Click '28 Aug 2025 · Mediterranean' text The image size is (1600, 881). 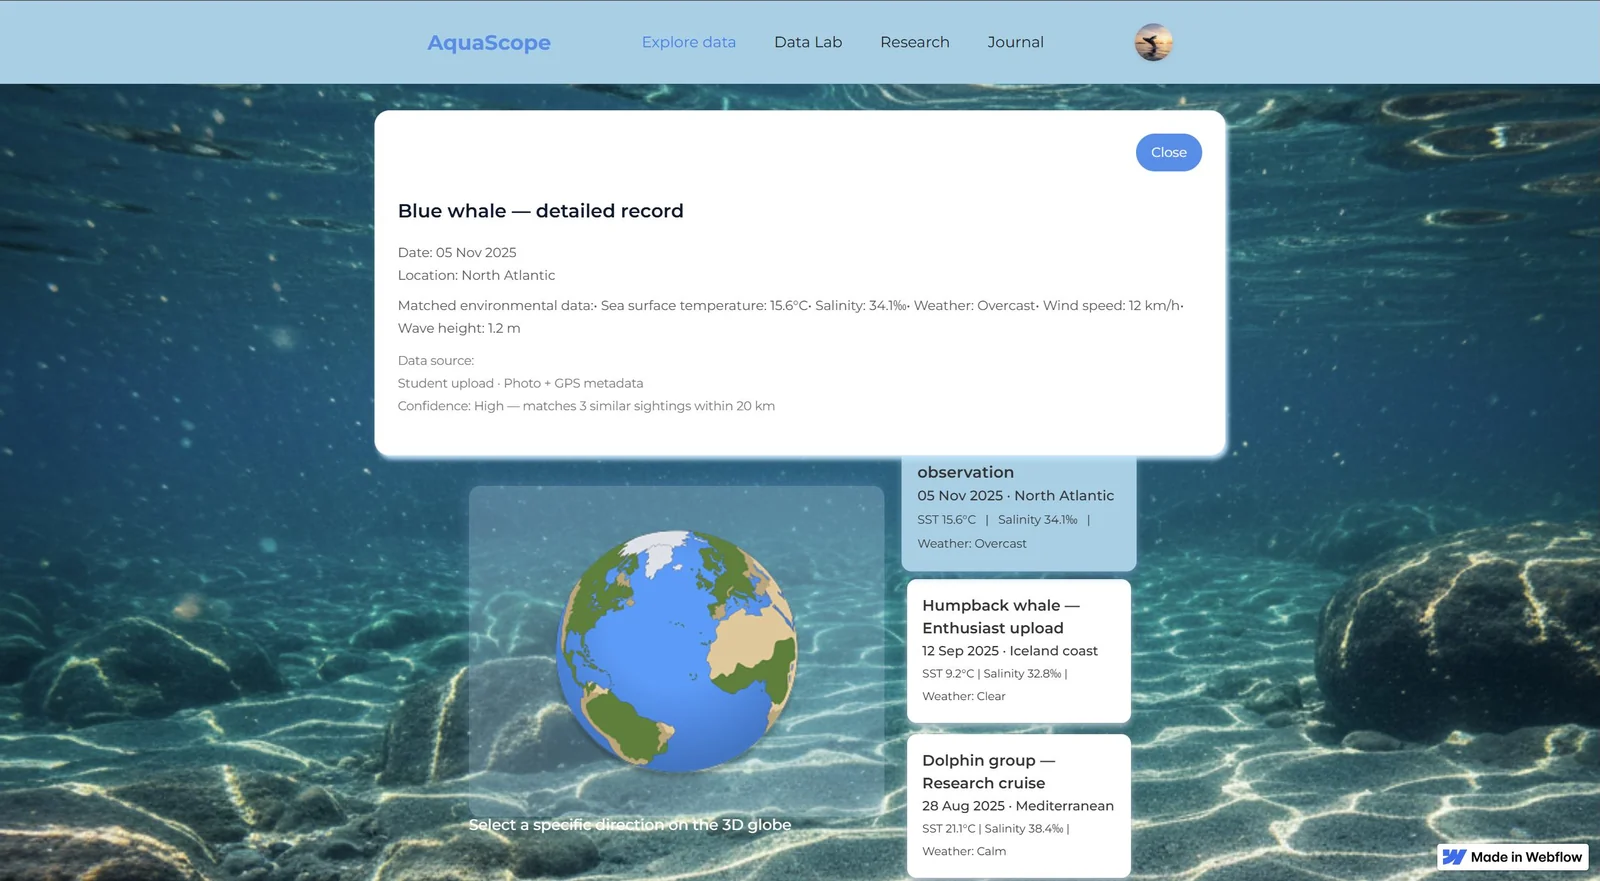point(1018,806)
